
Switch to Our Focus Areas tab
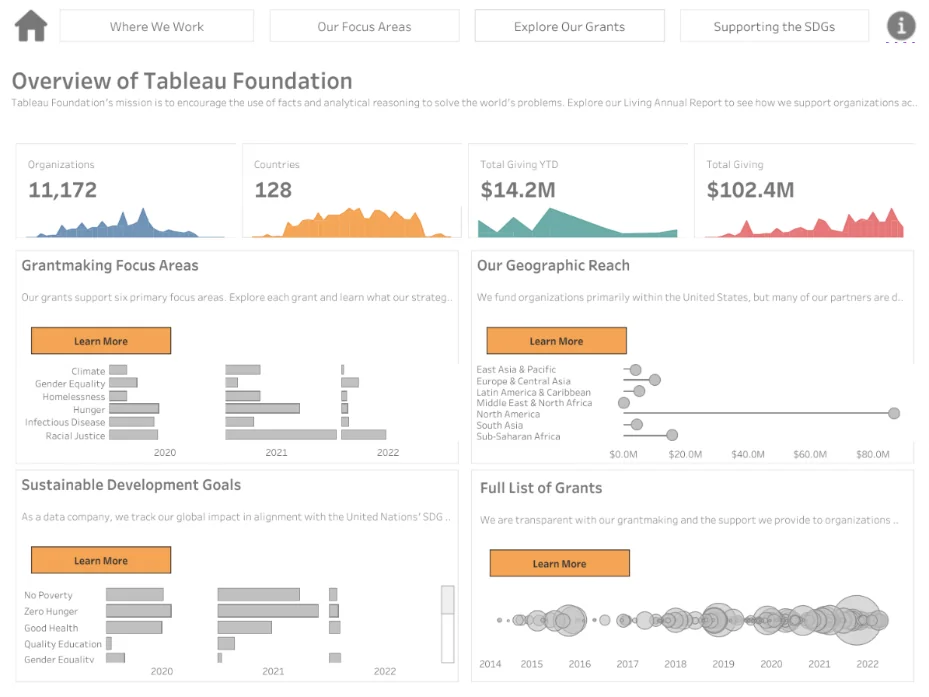[364, 26]
